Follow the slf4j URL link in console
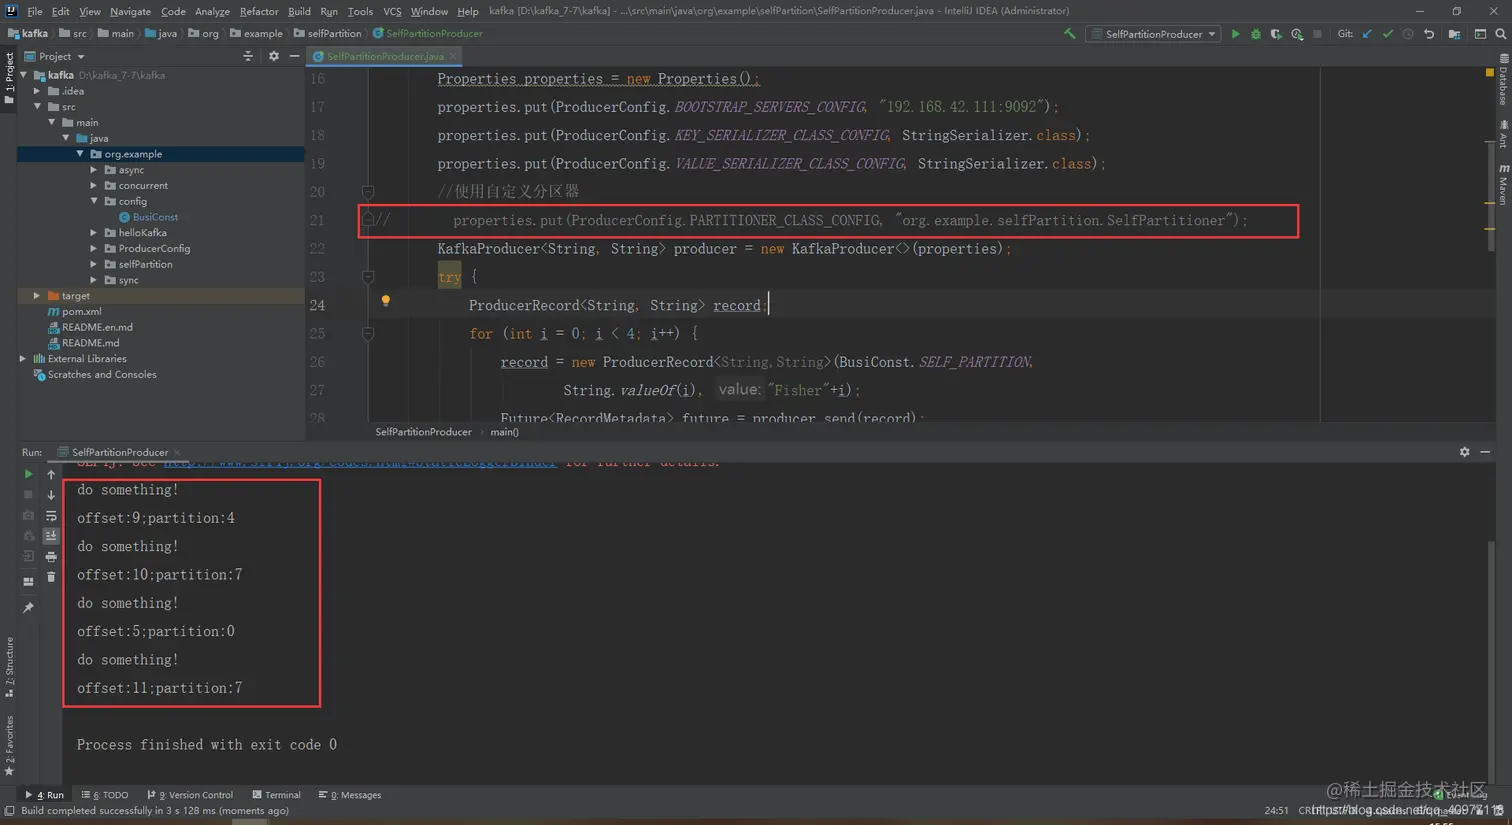Viewport: 1512px width, 825px height. click(x=360, y=462)
